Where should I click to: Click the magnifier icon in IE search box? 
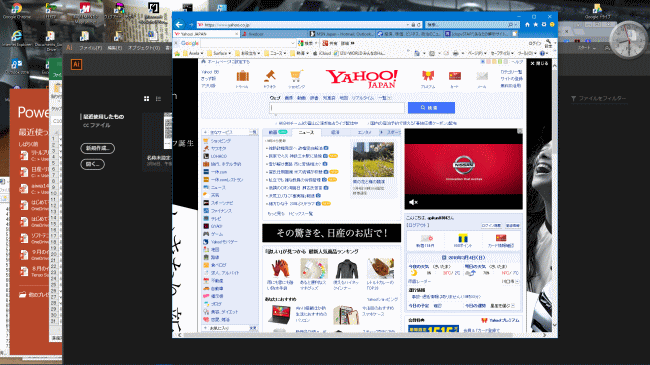[x=510, y=25]
